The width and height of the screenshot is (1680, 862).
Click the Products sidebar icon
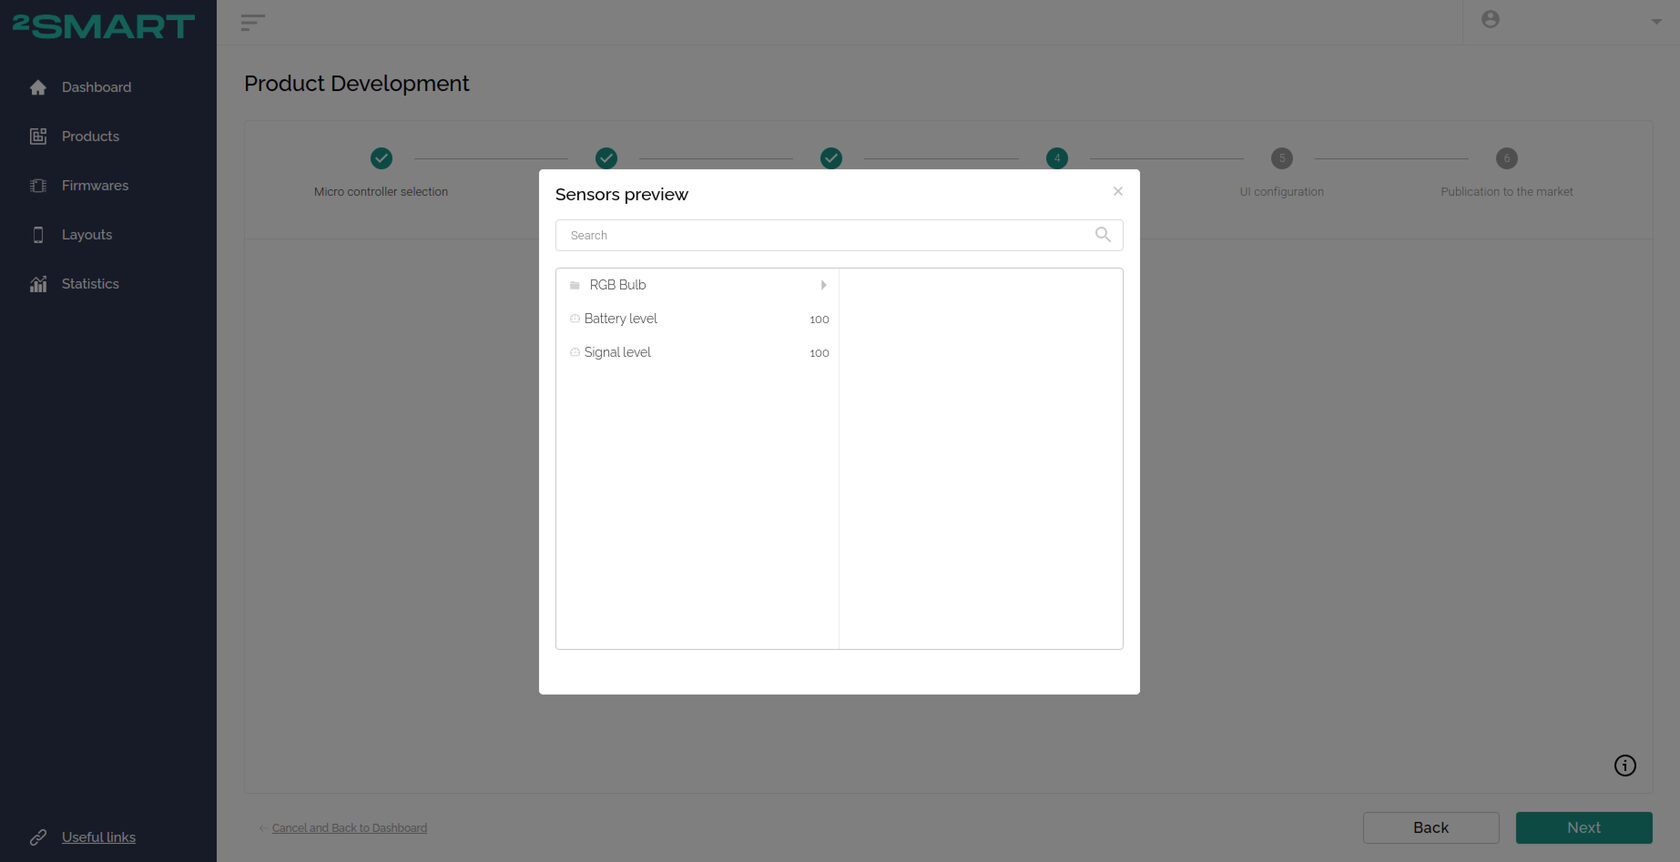[x=38, y=136]
